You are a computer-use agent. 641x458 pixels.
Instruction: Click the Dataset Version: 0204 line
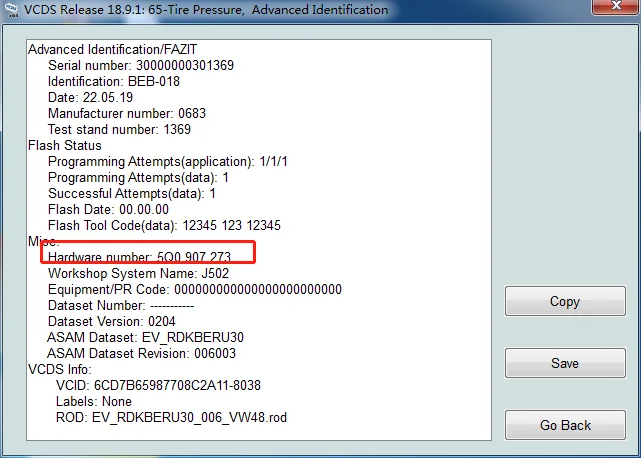[x=112, y=321]
